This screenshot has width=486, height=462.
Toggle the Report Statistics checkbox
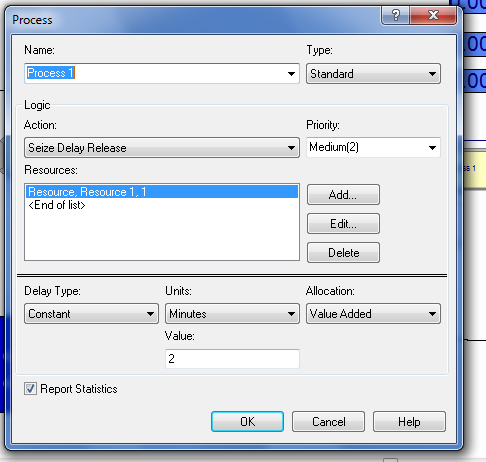(x=30, y=389)
